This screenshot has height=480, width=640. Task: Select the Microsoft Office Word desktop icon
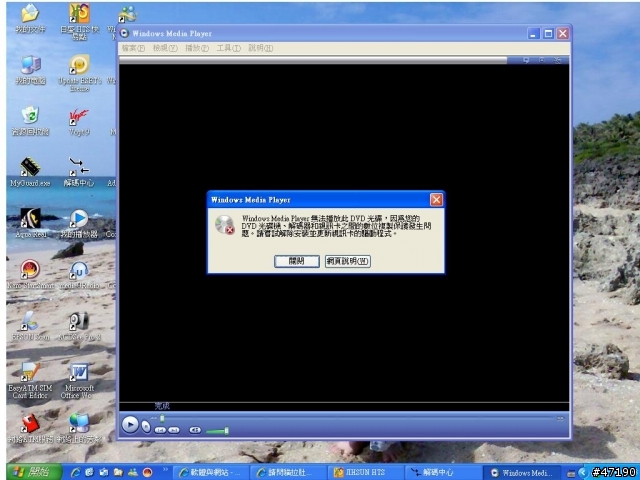[79, 380]
